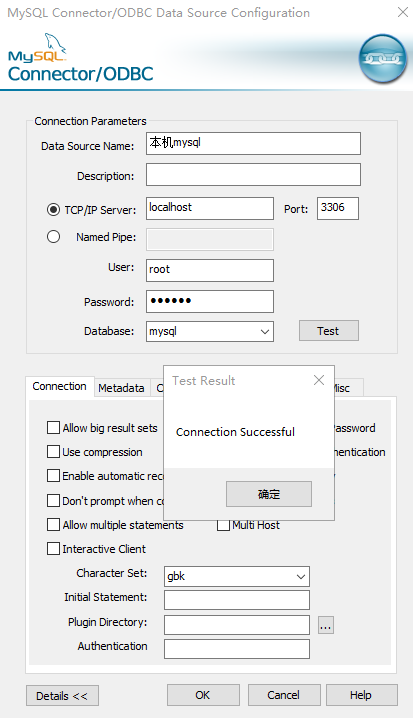413x718 pixels.
Task: Select the Connection tab
Action: [60, 386]
